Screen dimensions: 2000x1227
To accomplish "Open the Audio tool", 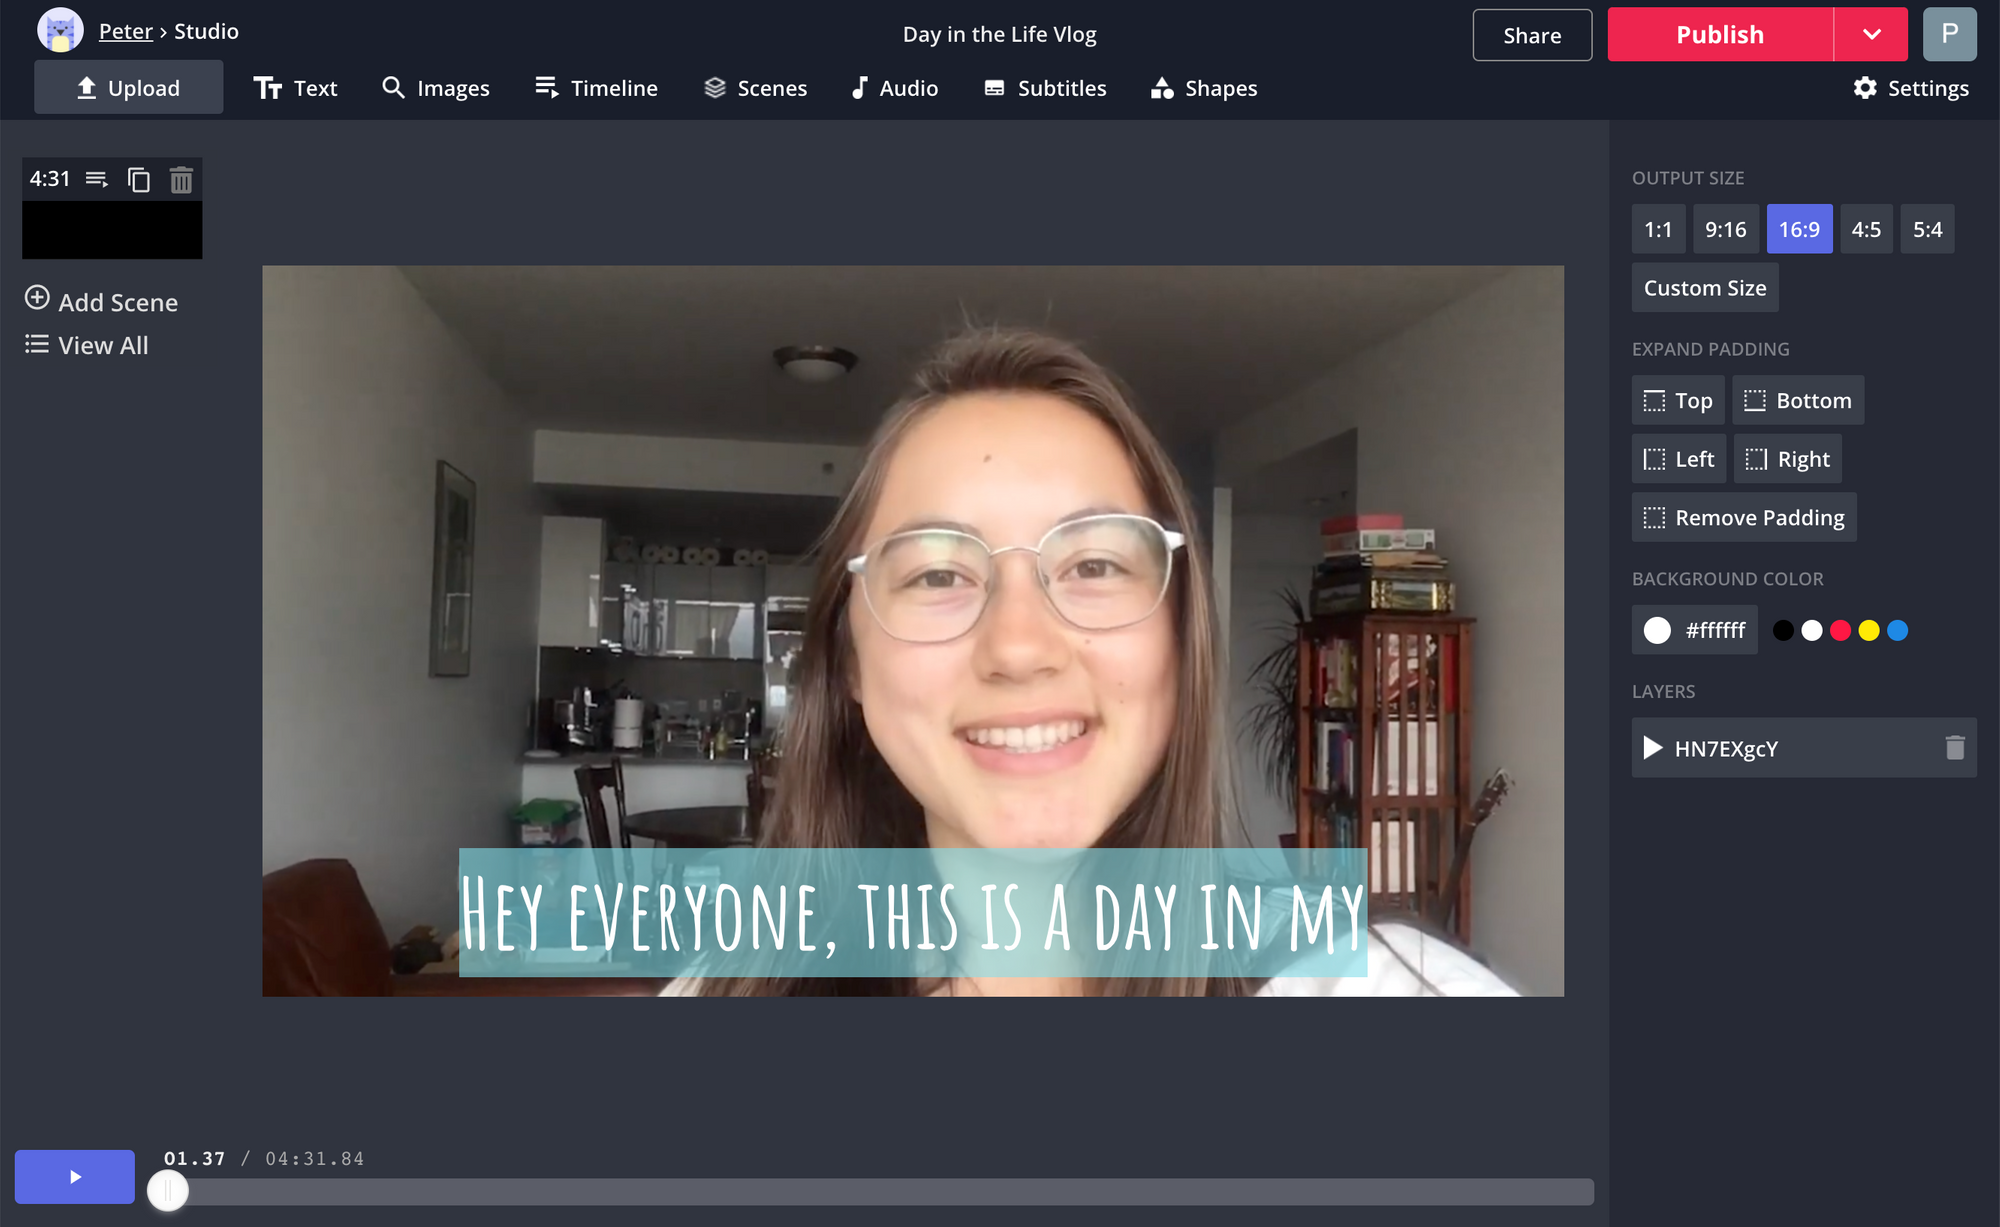I will coord(895,88).
